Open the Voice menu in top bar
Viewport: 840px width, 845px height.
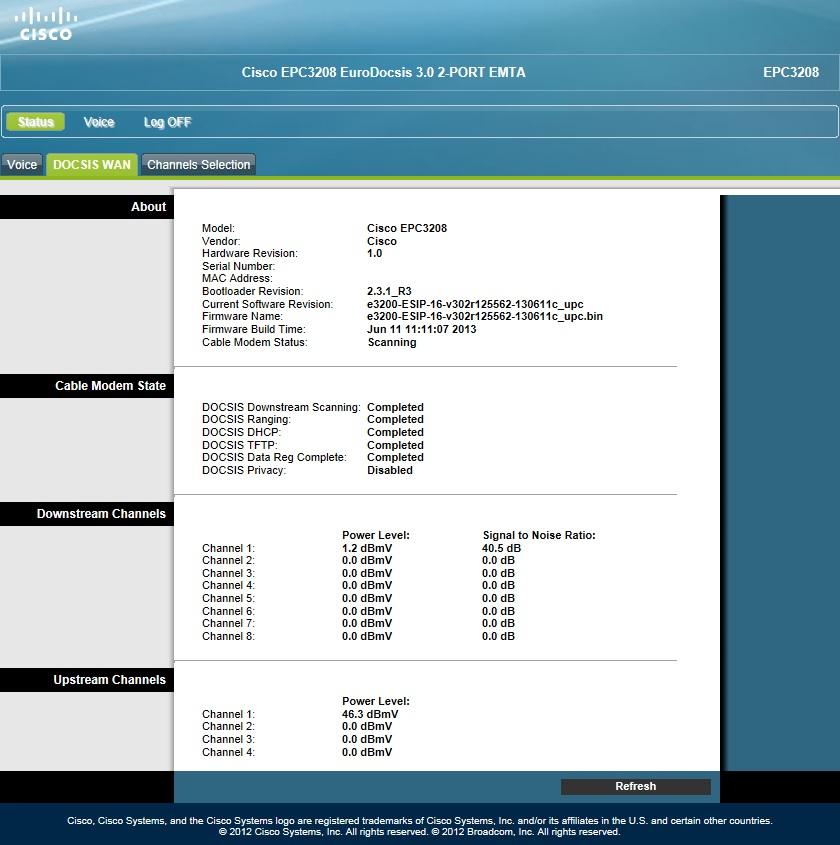pyautogui.click(x=99, y=122)
